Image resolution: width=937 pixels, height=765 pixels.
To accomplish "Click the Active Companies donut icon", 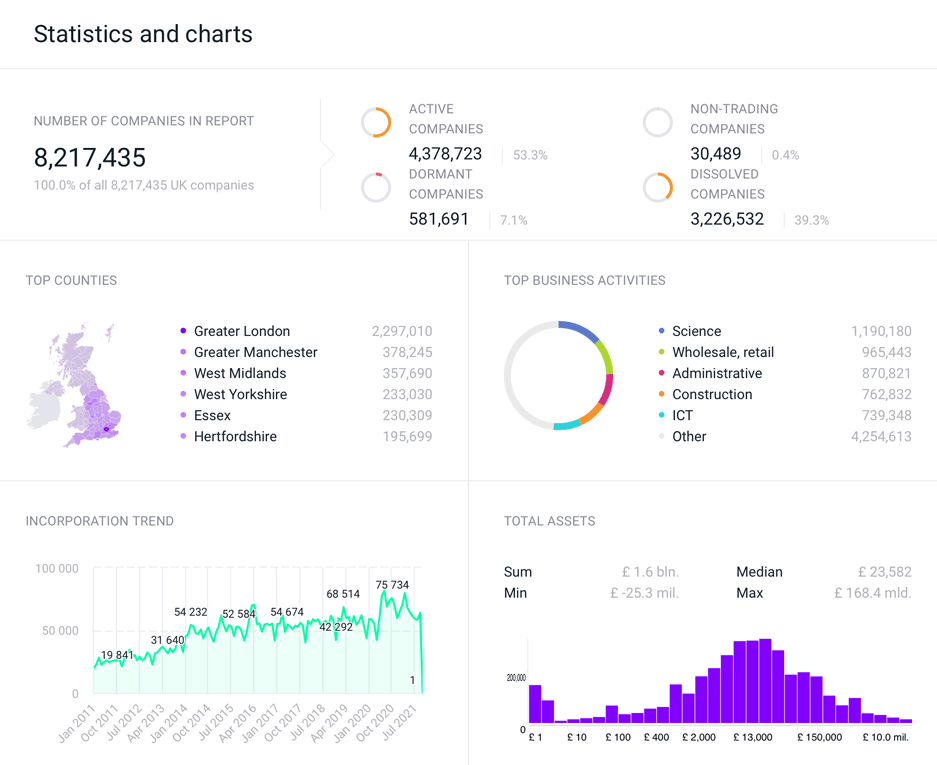I will click(x=376, y=122).
